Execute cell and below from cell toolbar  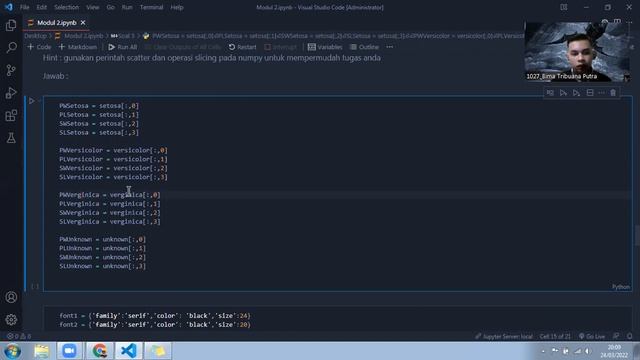point(576,93)
